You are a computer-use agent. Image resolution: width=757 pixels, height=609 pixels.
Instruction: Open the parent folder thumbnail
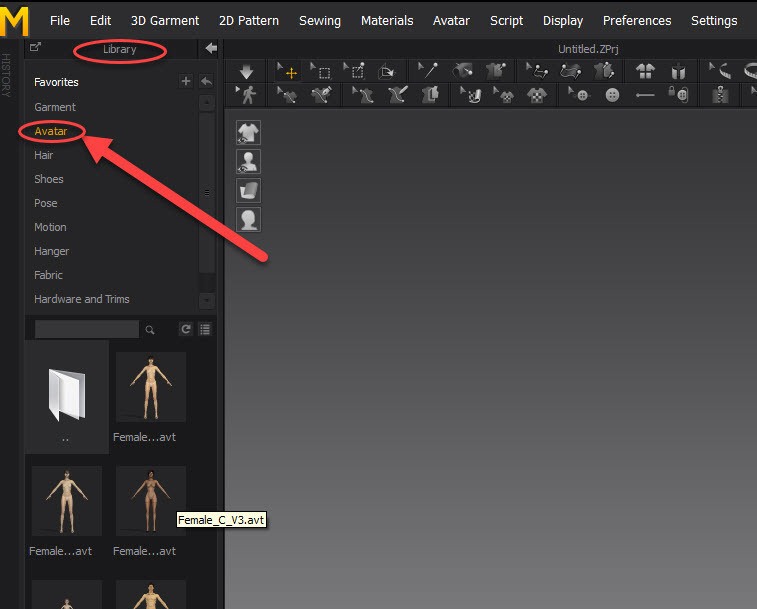(x=67, y=396)
